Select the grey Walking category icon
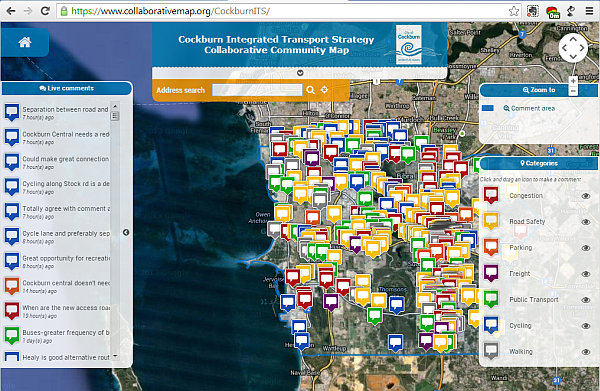 tap(491, 351)
